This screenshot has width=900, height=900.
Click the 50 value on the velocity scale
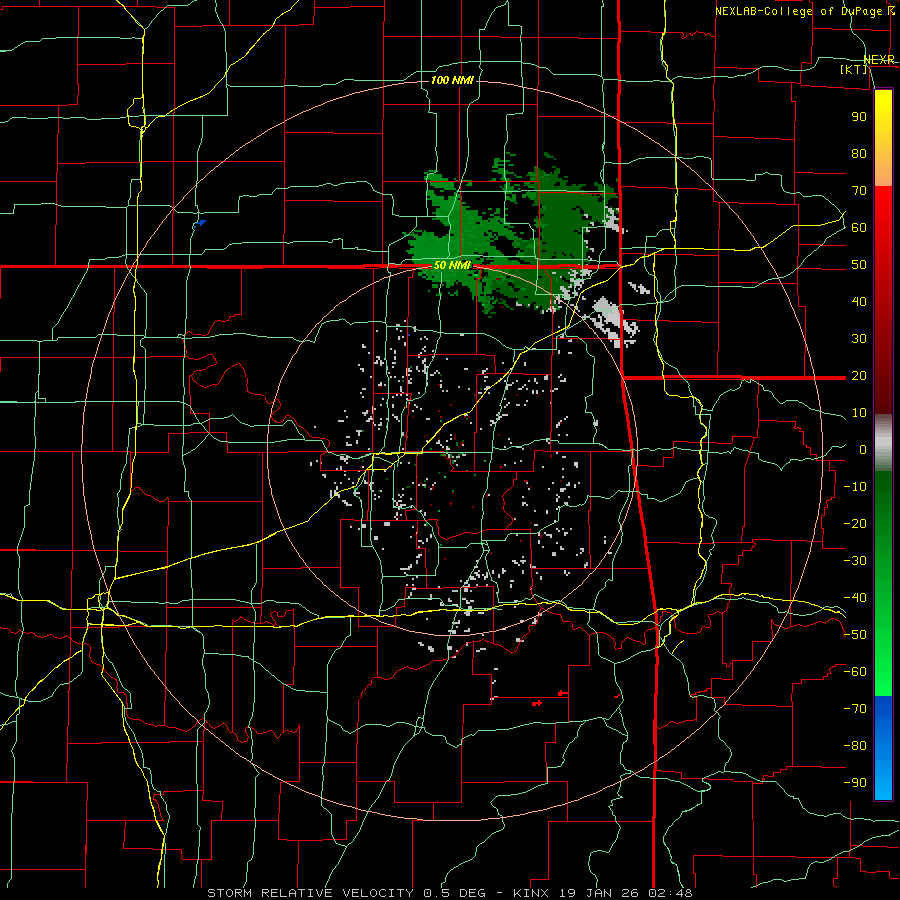[x=859, y=265]
